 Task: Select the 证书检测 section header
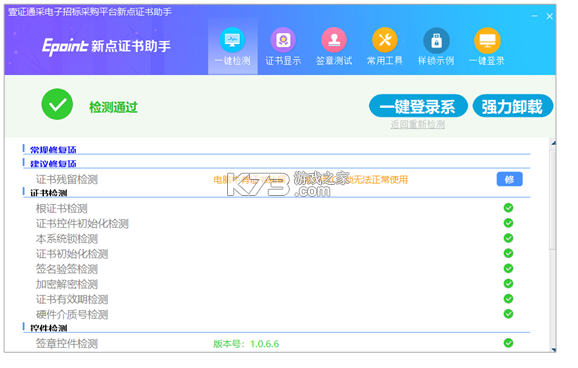49,193
